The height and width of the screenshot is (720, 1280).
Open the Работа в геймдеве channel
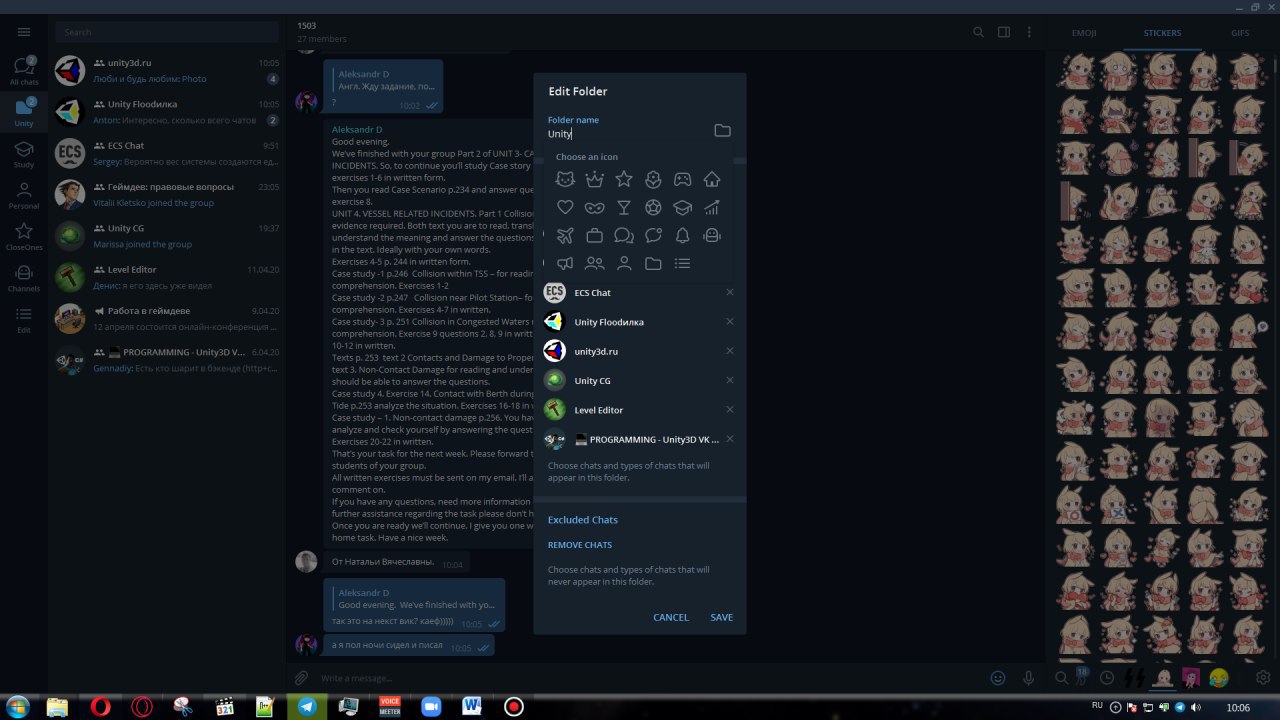[x=167, y=318]
